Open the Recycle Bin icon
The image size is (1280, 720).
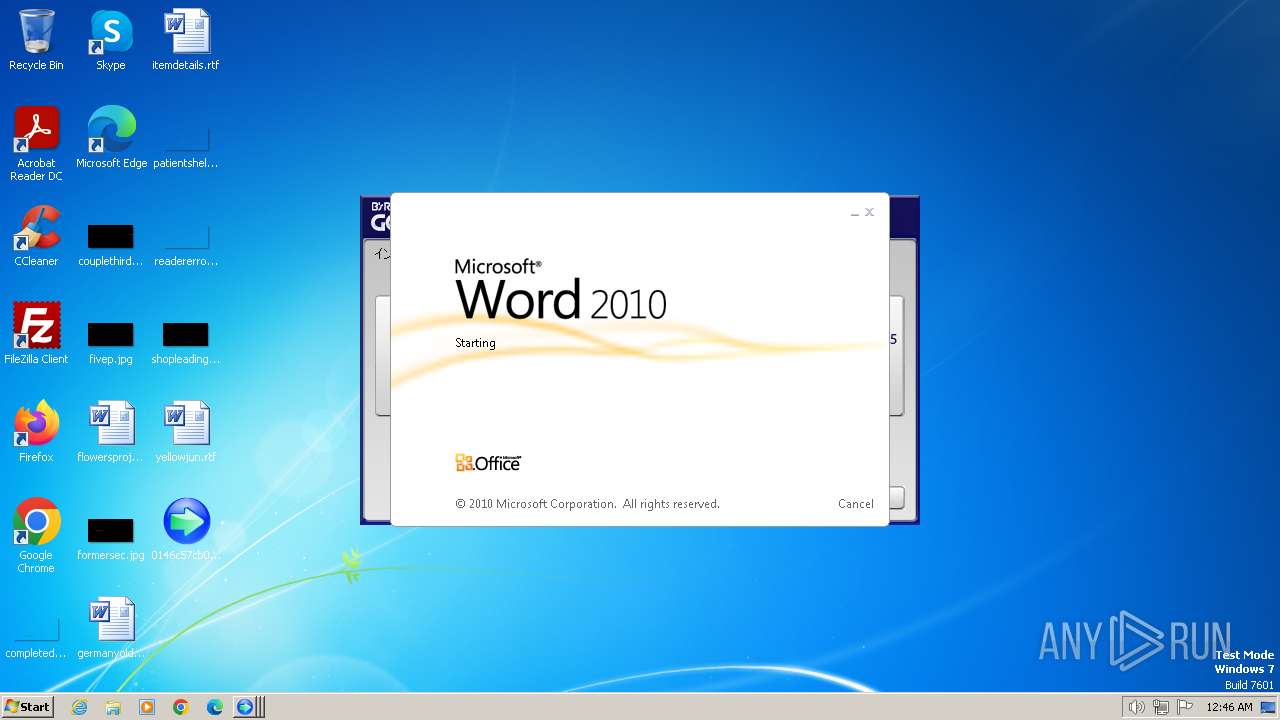(x=36, y=40)
